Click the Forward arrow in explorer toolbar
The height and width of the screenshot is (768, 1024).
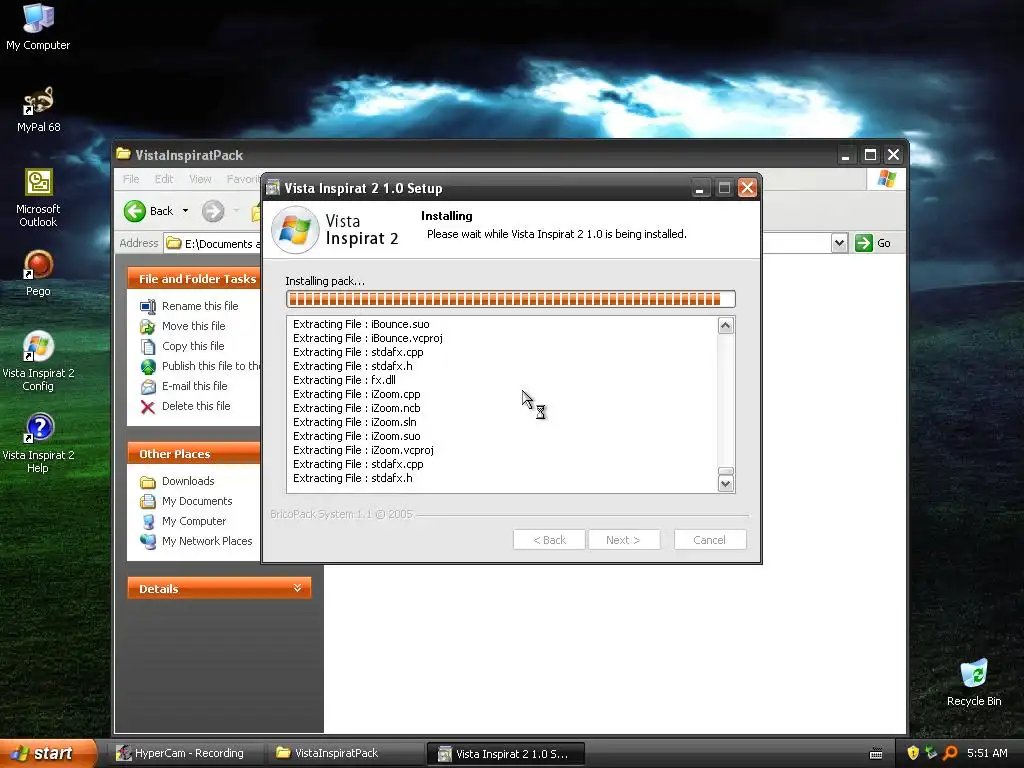[x=213, y=211]
